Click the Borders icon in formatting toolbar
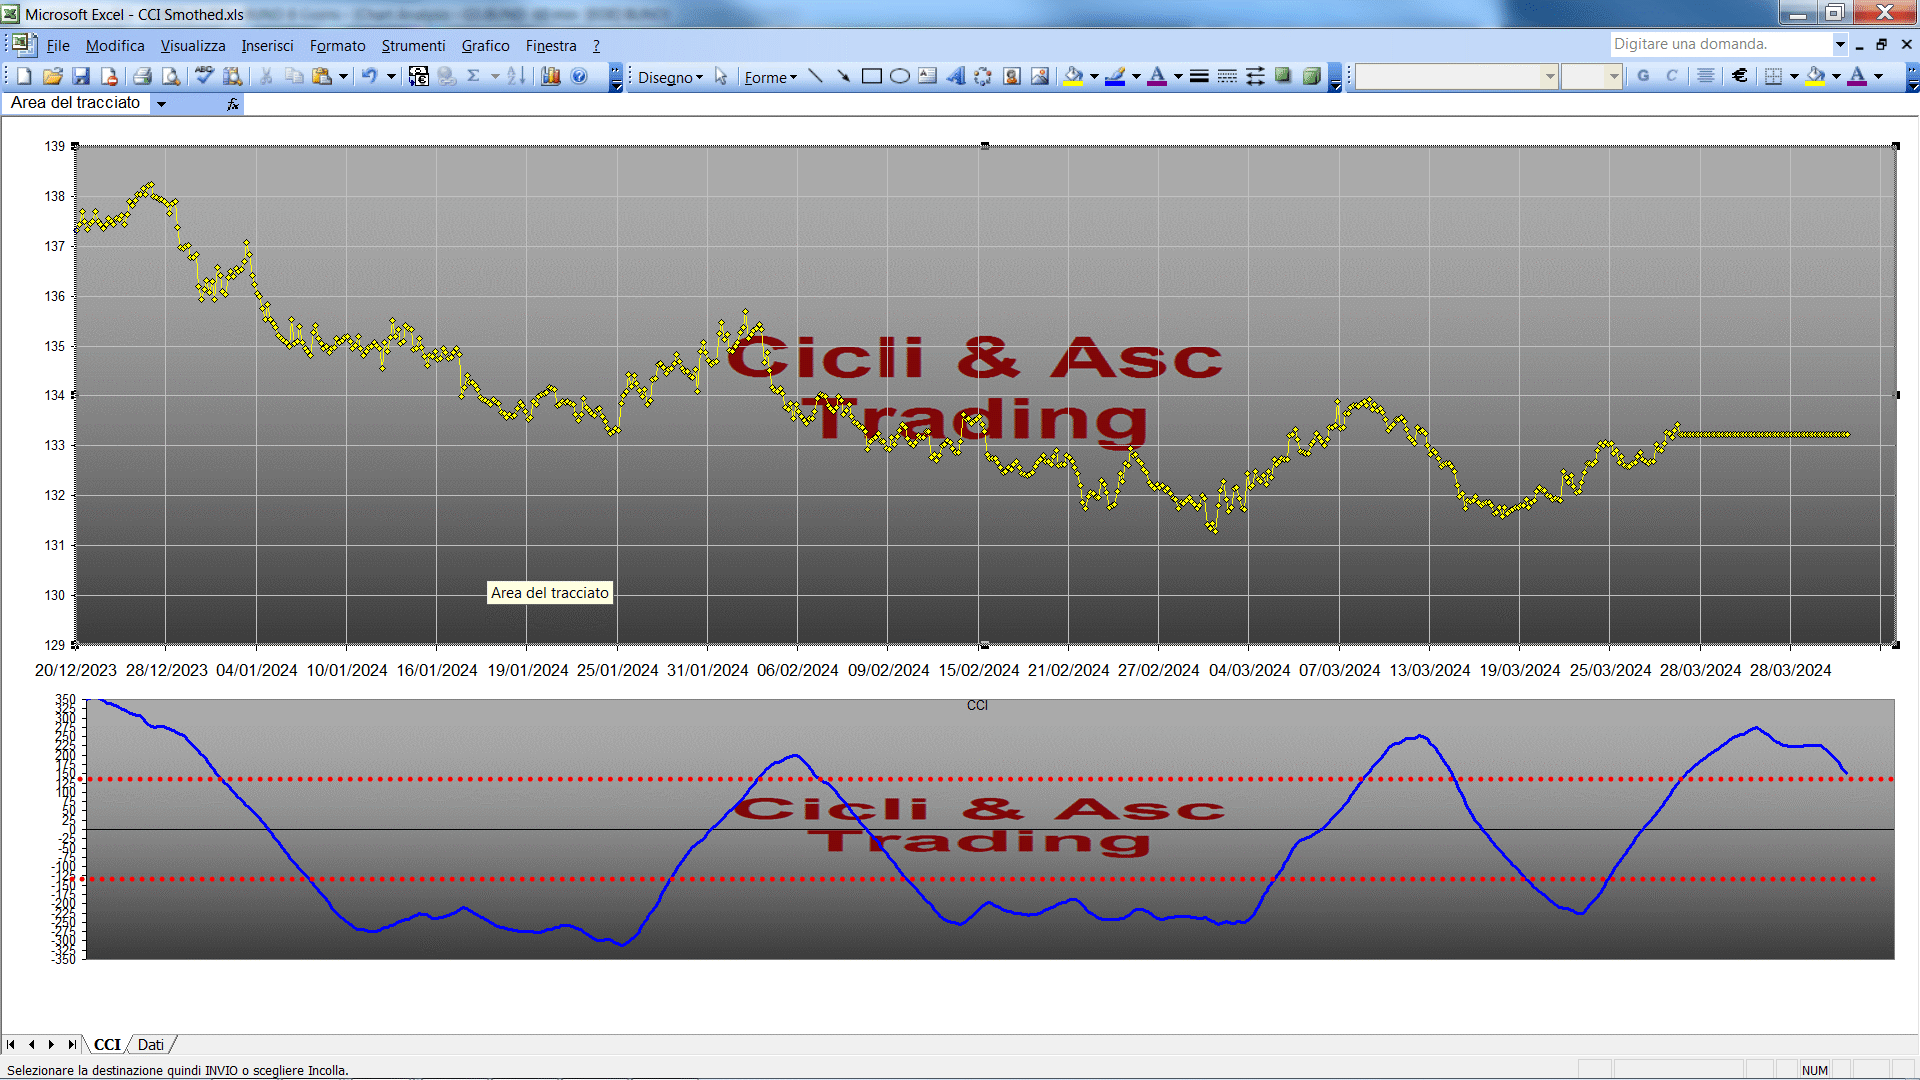Viewport: 1920px width, 1080px height. click(1773, 76)
